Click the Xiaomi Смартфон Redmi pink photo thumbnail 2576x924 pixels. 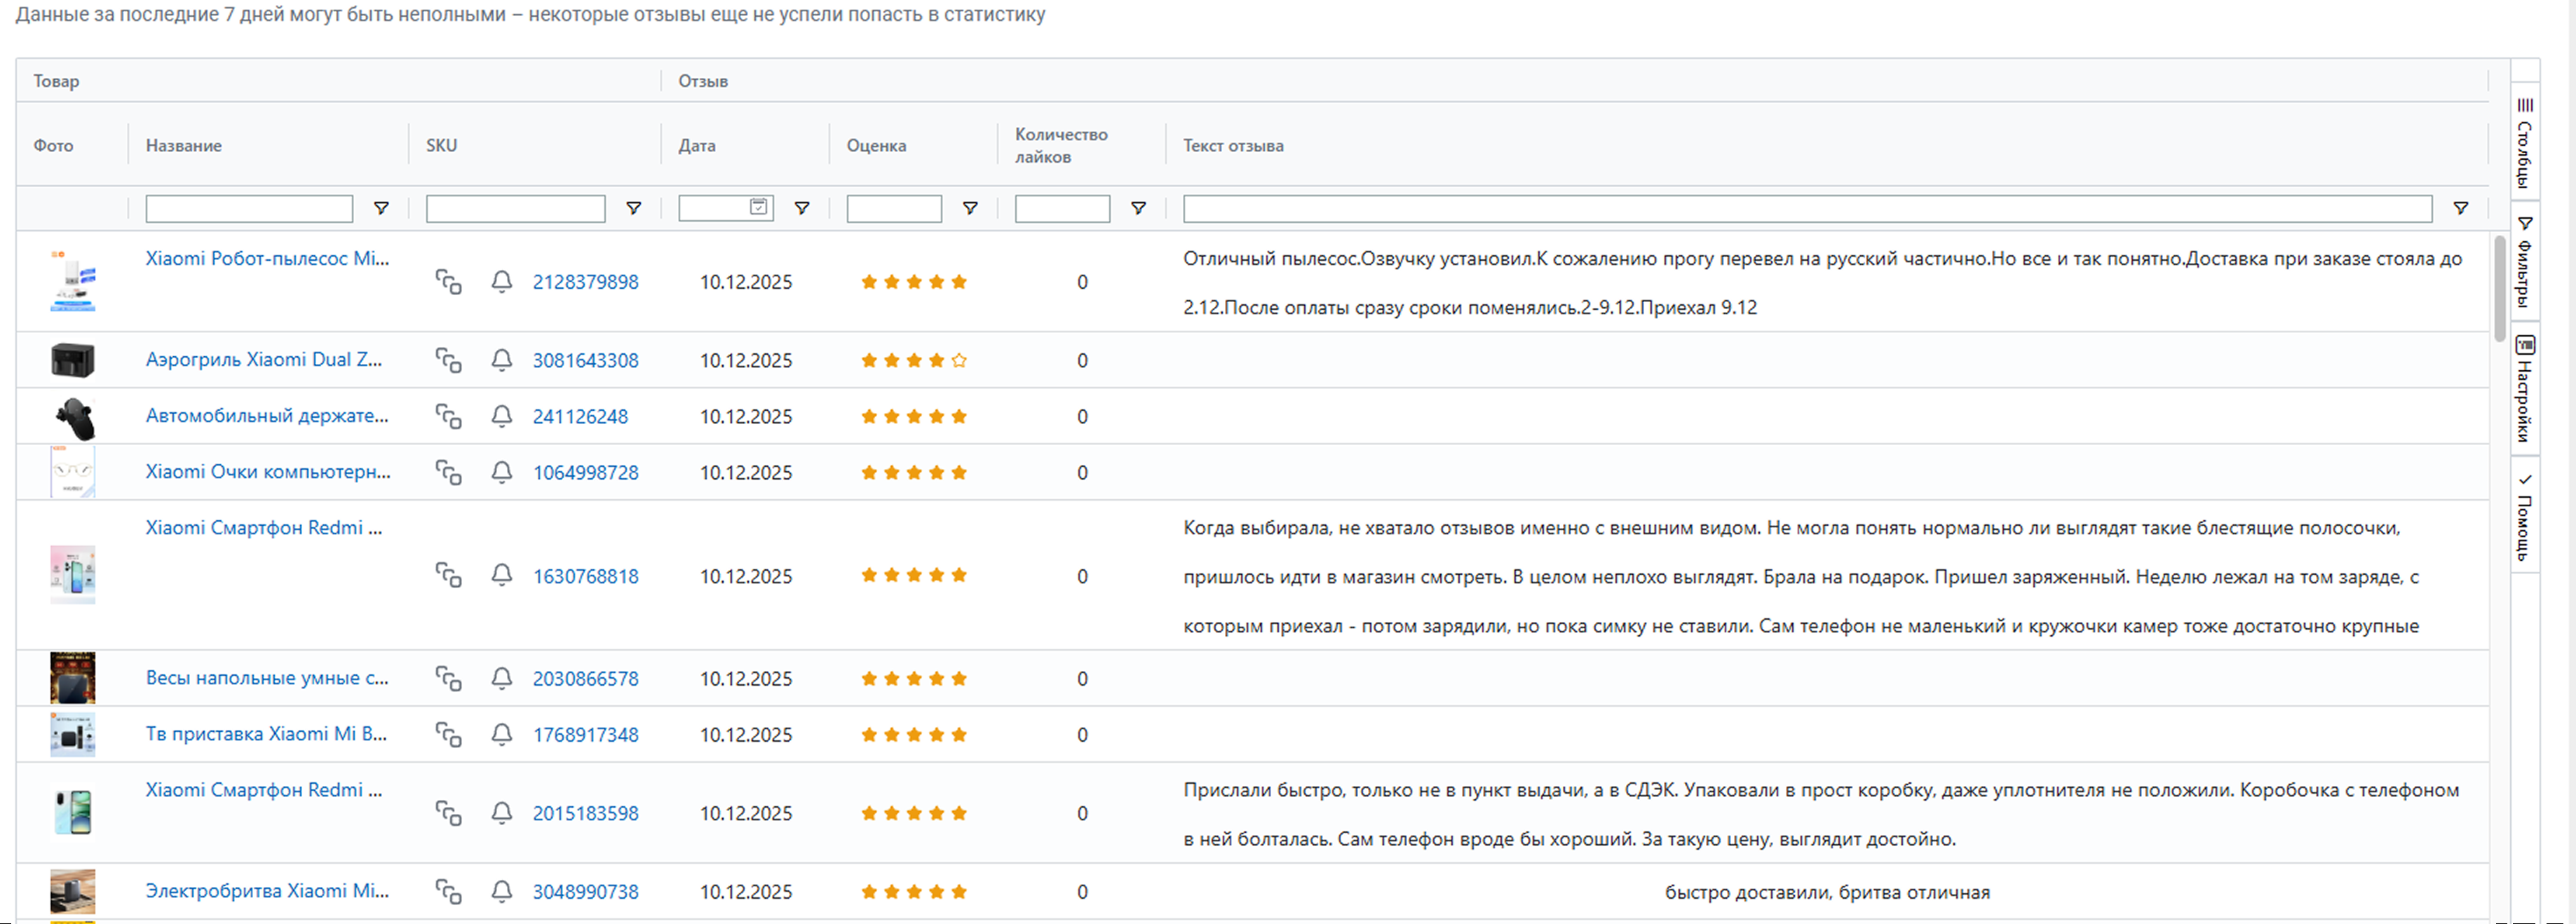pyautogui.click(x=73, y=575)
